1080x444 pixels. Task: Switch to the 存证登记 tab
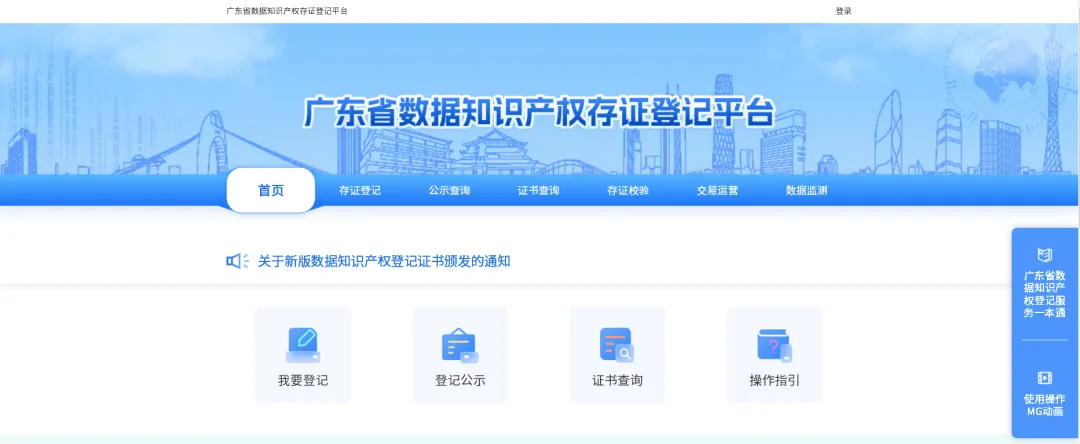360,190
